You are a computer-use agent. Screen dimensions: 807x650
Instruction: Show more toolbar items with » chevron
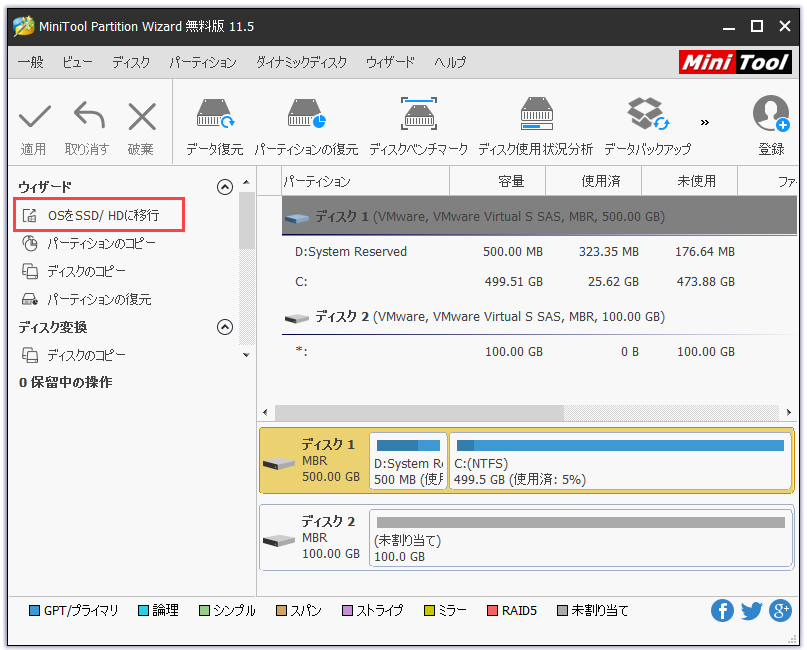tap(705, 122)
